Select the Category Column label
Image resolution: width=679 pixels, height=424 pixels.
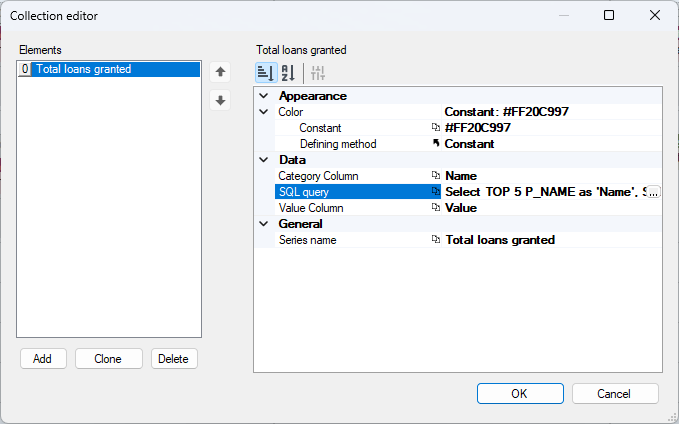[318, 176]
